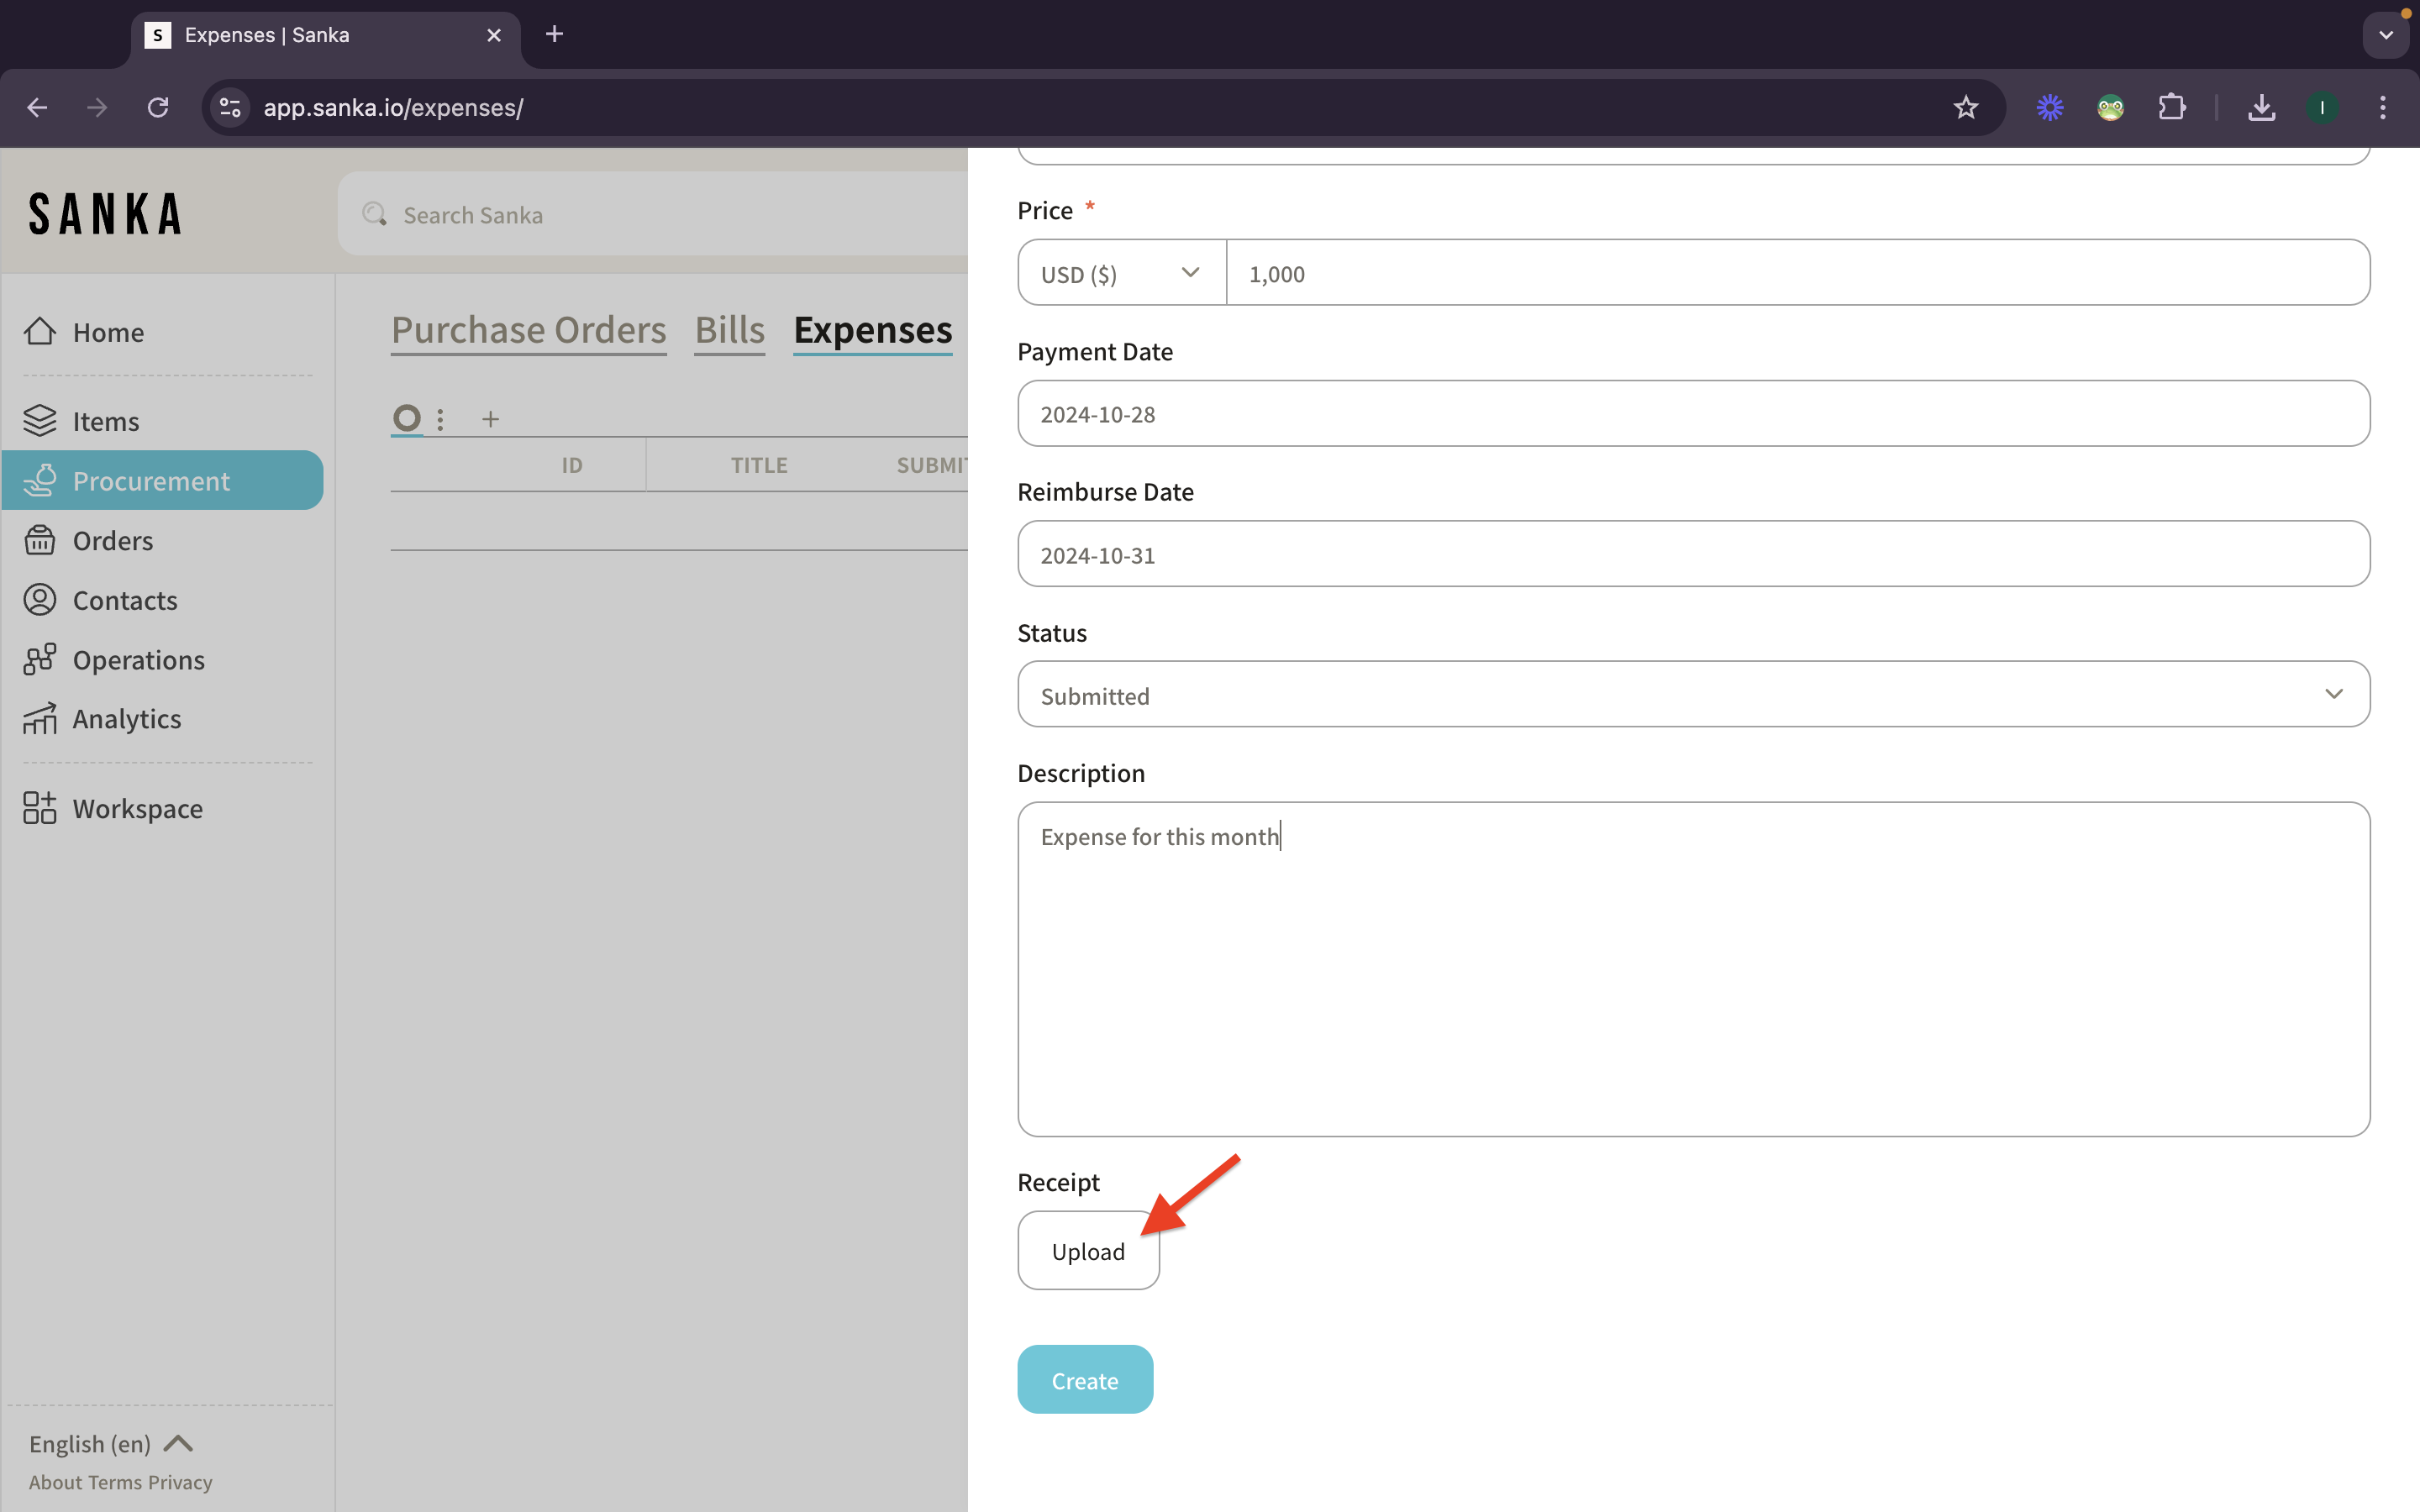
Task: Open the Status dropdown showing Submitted
Action: [1692, 694]
